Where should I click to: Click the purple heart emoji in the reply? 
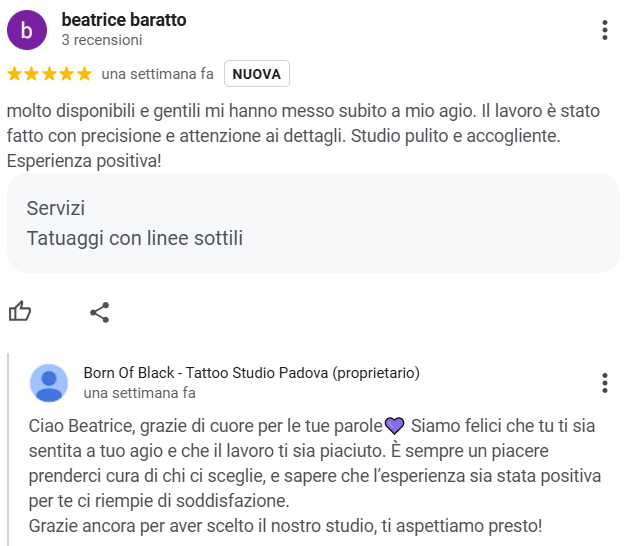[x=394, y=426]
